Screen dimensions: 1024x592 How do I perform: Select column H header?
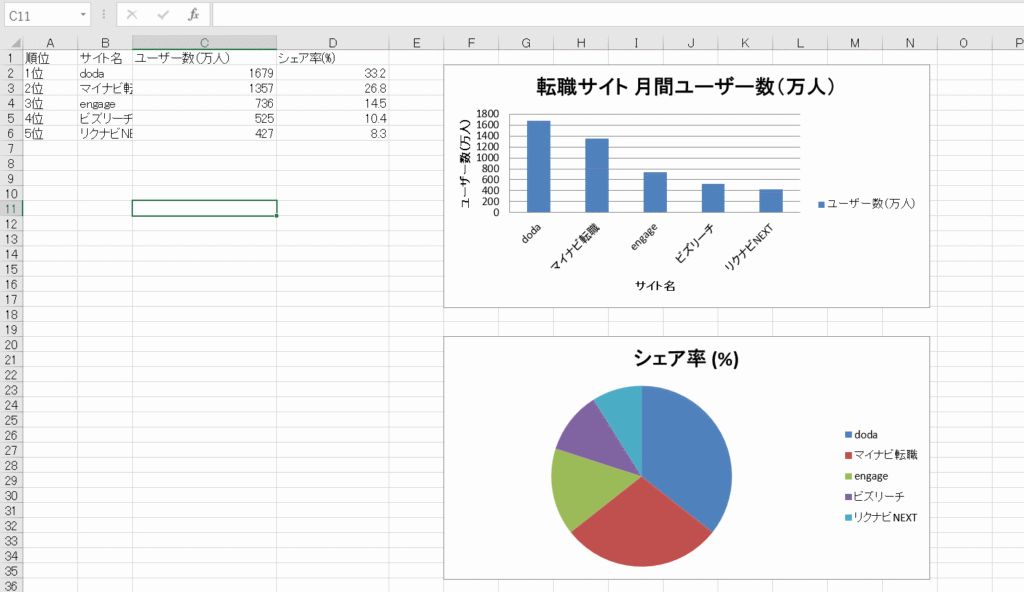(581, 43)
